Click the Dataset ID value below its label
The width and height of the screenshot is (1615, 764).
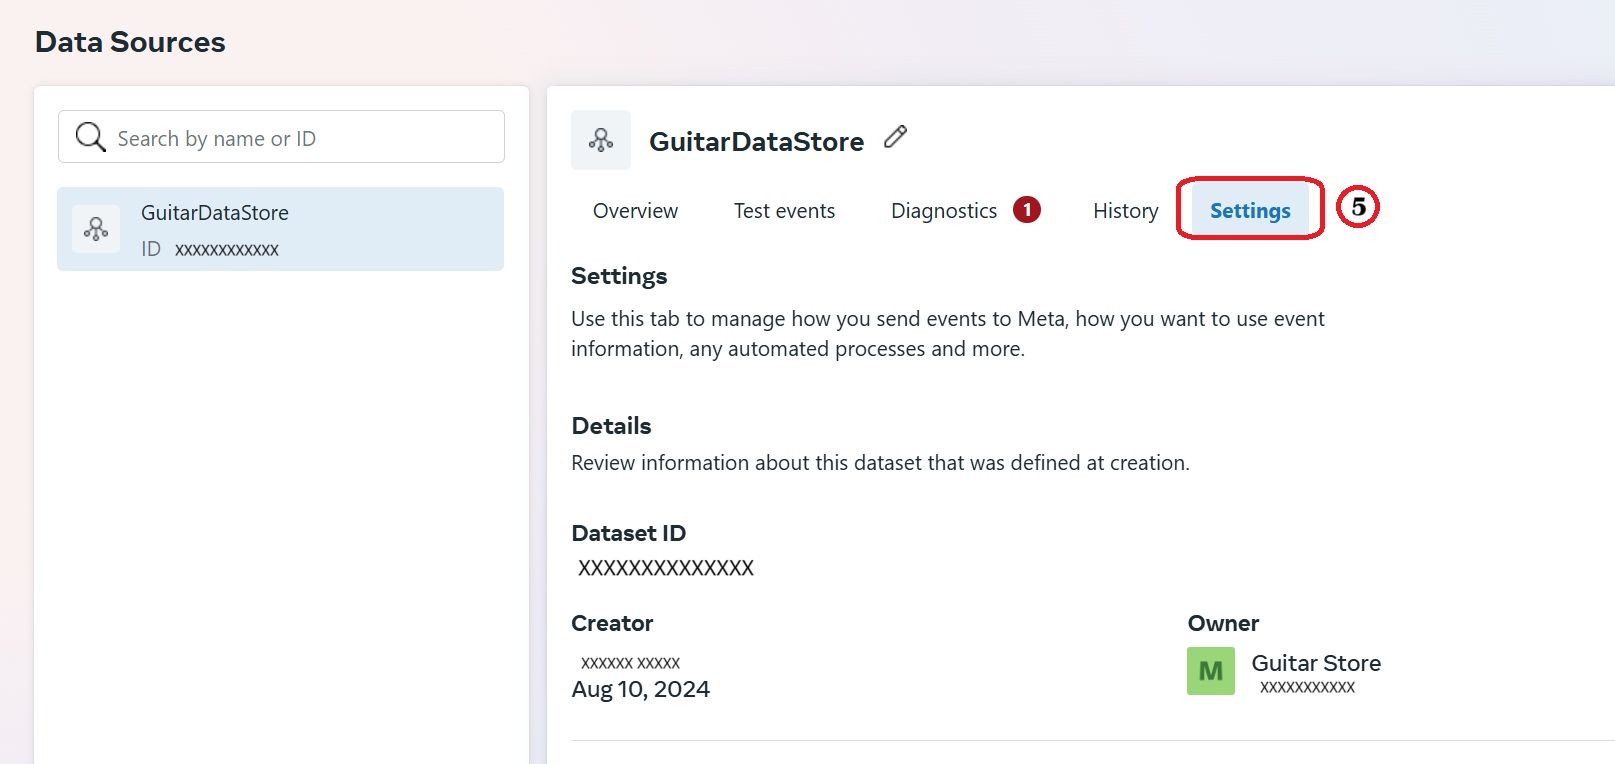tap(666, 568)
